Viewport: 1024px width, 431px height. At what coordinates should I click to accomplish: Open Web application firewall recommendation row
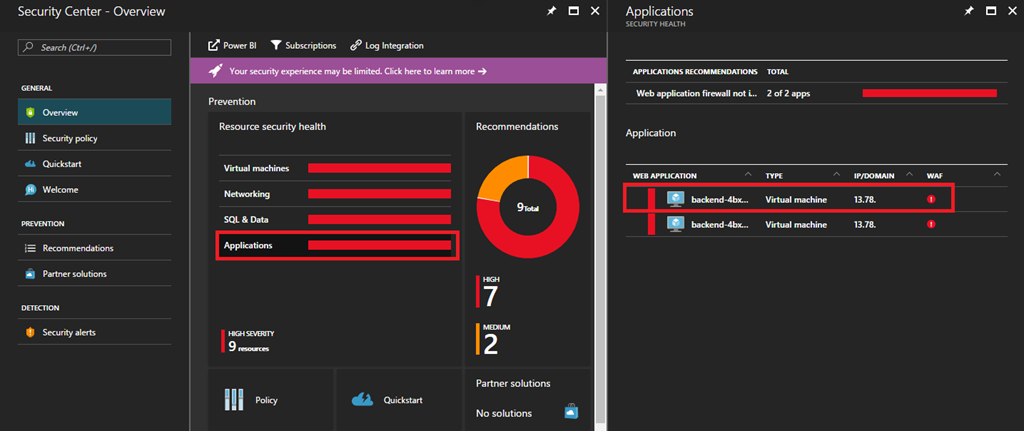pos(816,93)
